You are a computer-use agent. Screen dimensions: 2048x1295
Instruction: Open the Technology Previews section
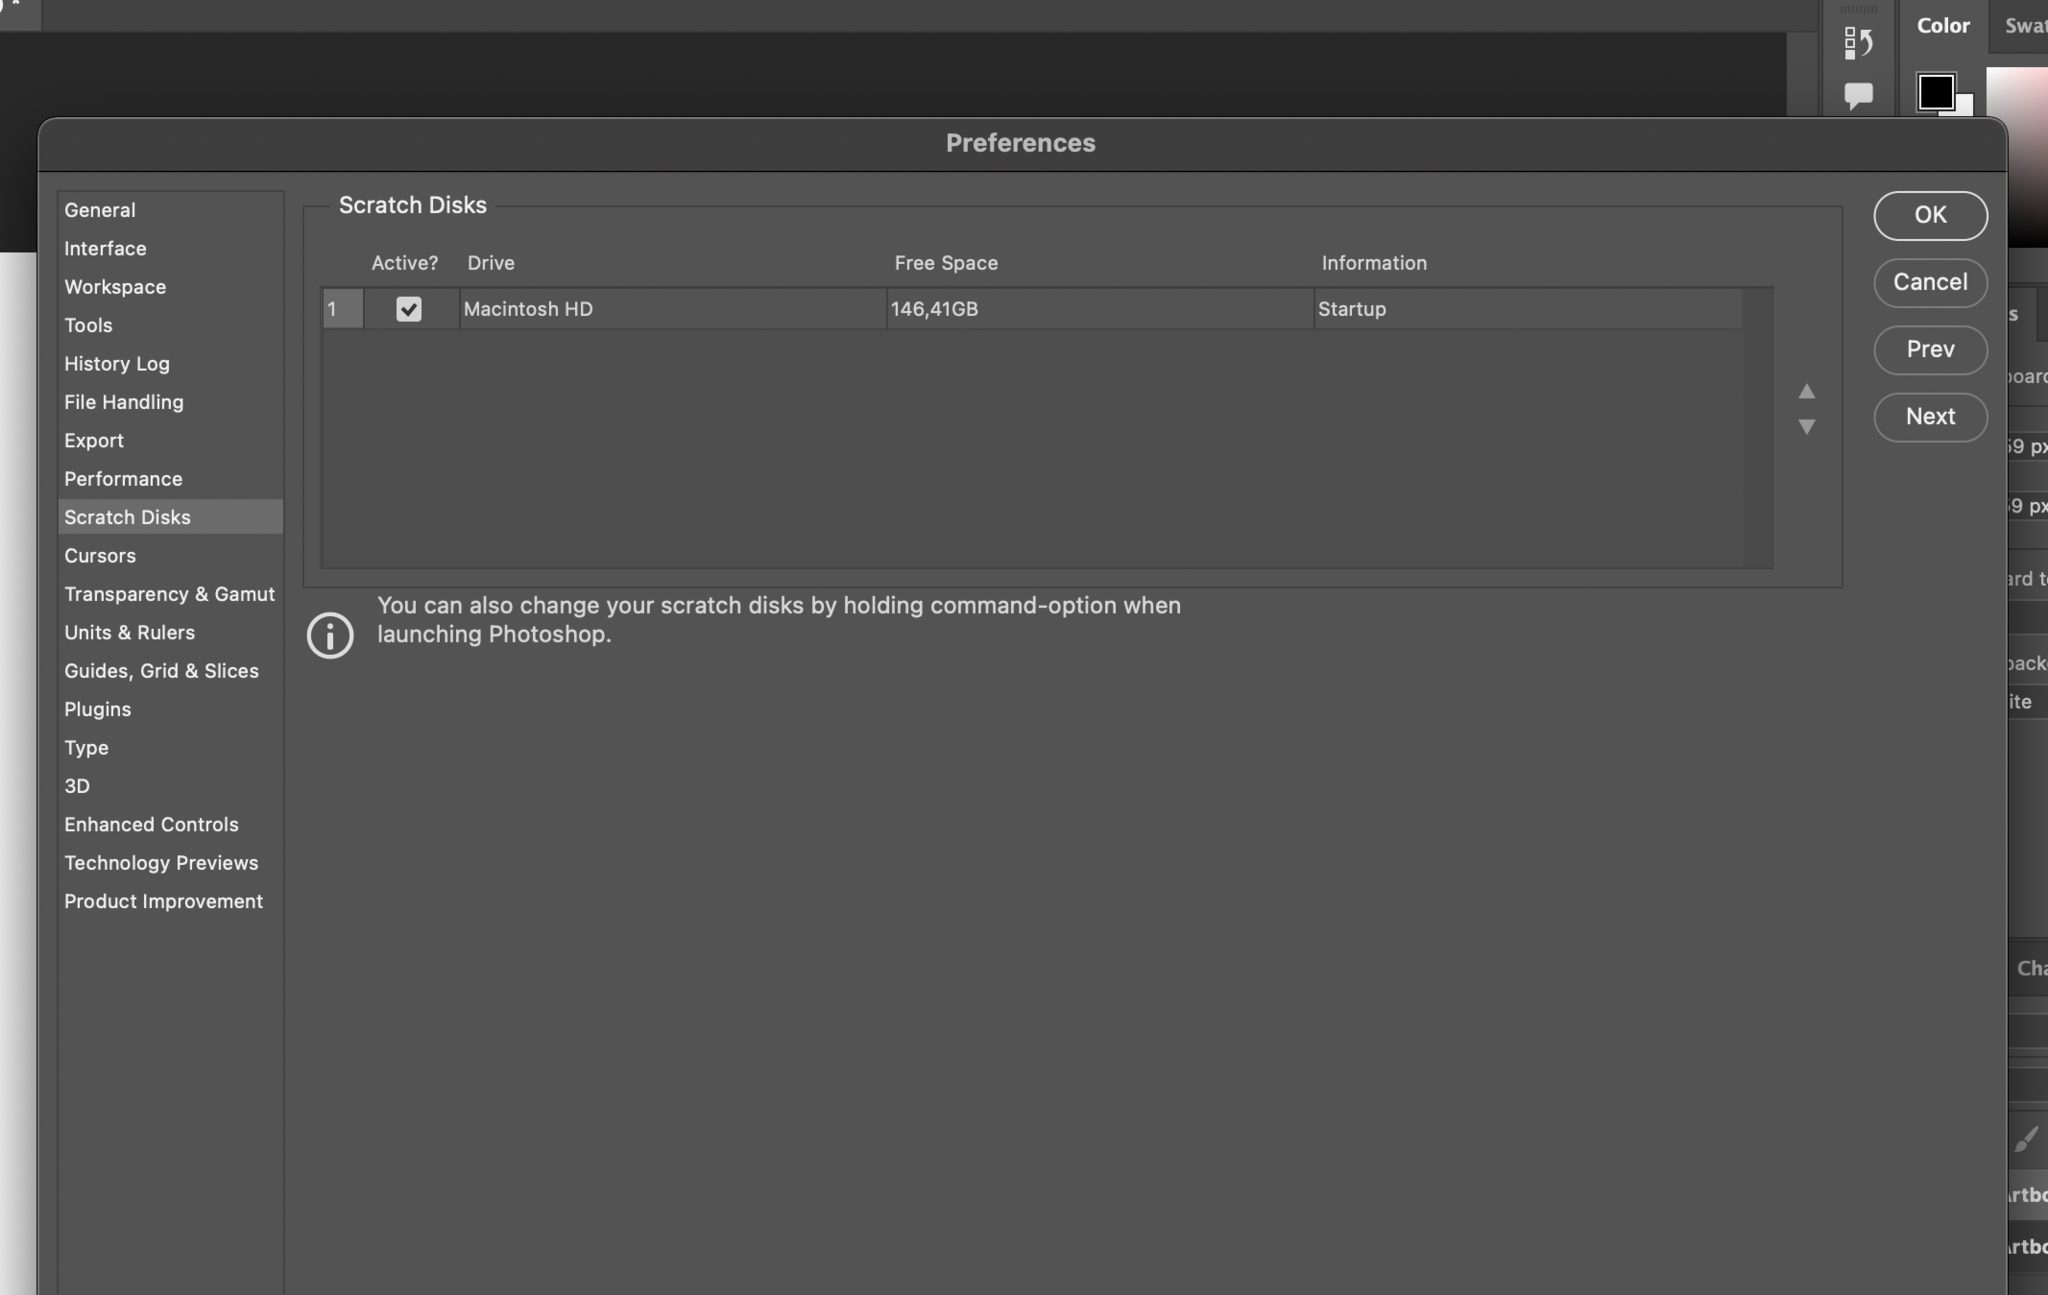click(160, 862)
